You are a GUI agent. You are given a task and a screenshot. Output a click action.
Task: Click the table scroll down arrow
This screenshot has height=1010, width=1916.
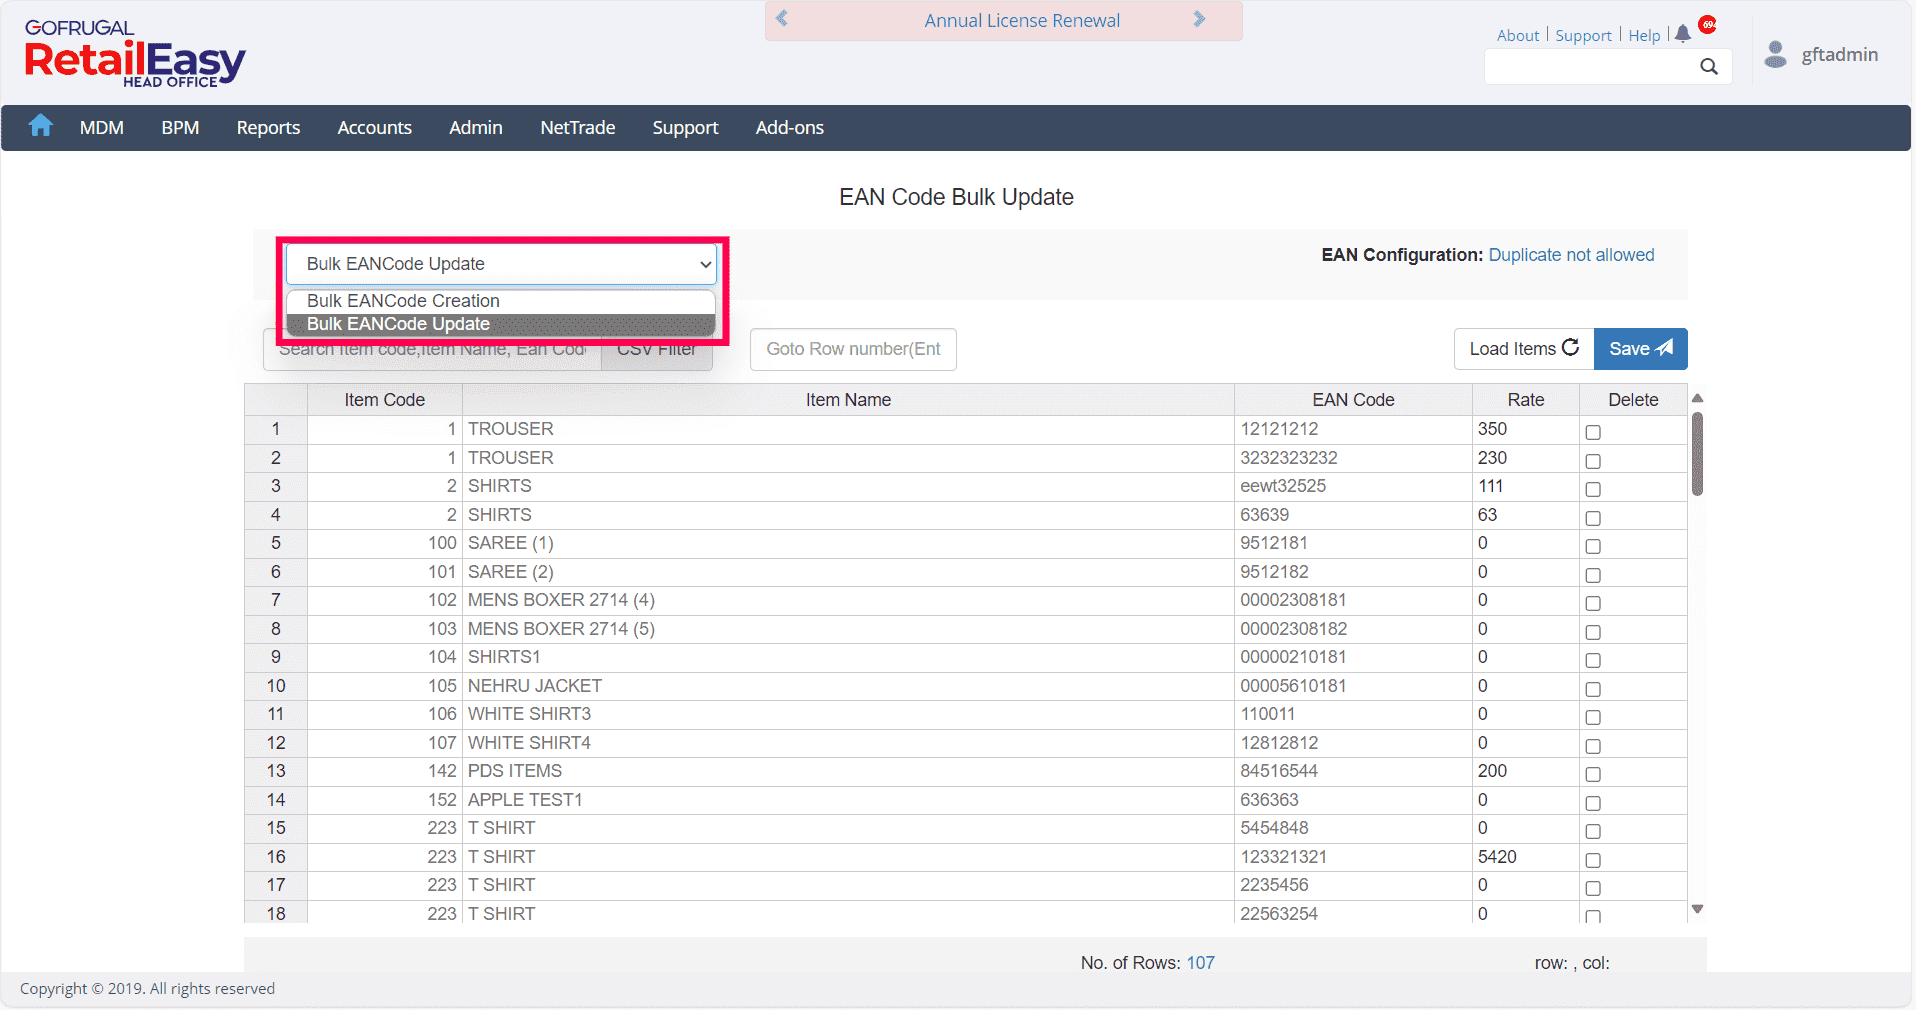[x=1697, y=909]
